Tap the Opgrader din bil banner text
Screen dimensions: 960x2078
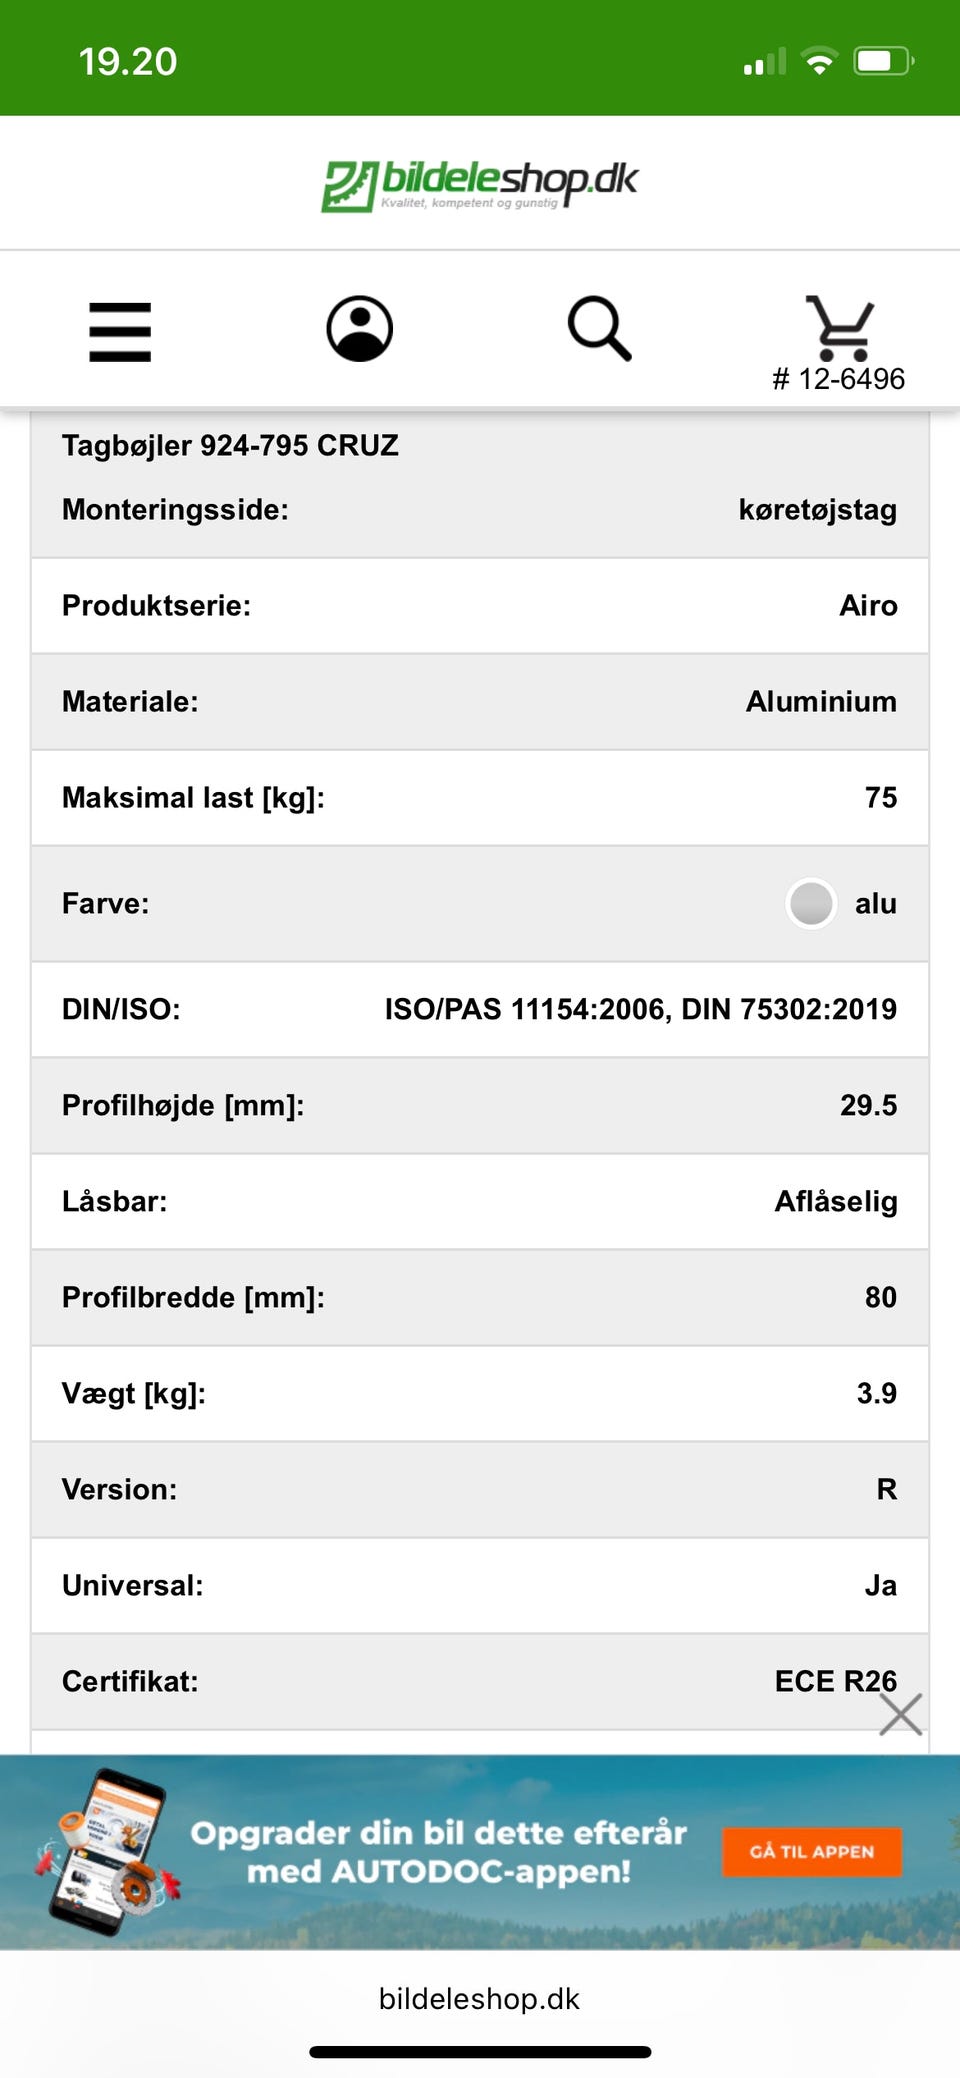point(439,1852)
